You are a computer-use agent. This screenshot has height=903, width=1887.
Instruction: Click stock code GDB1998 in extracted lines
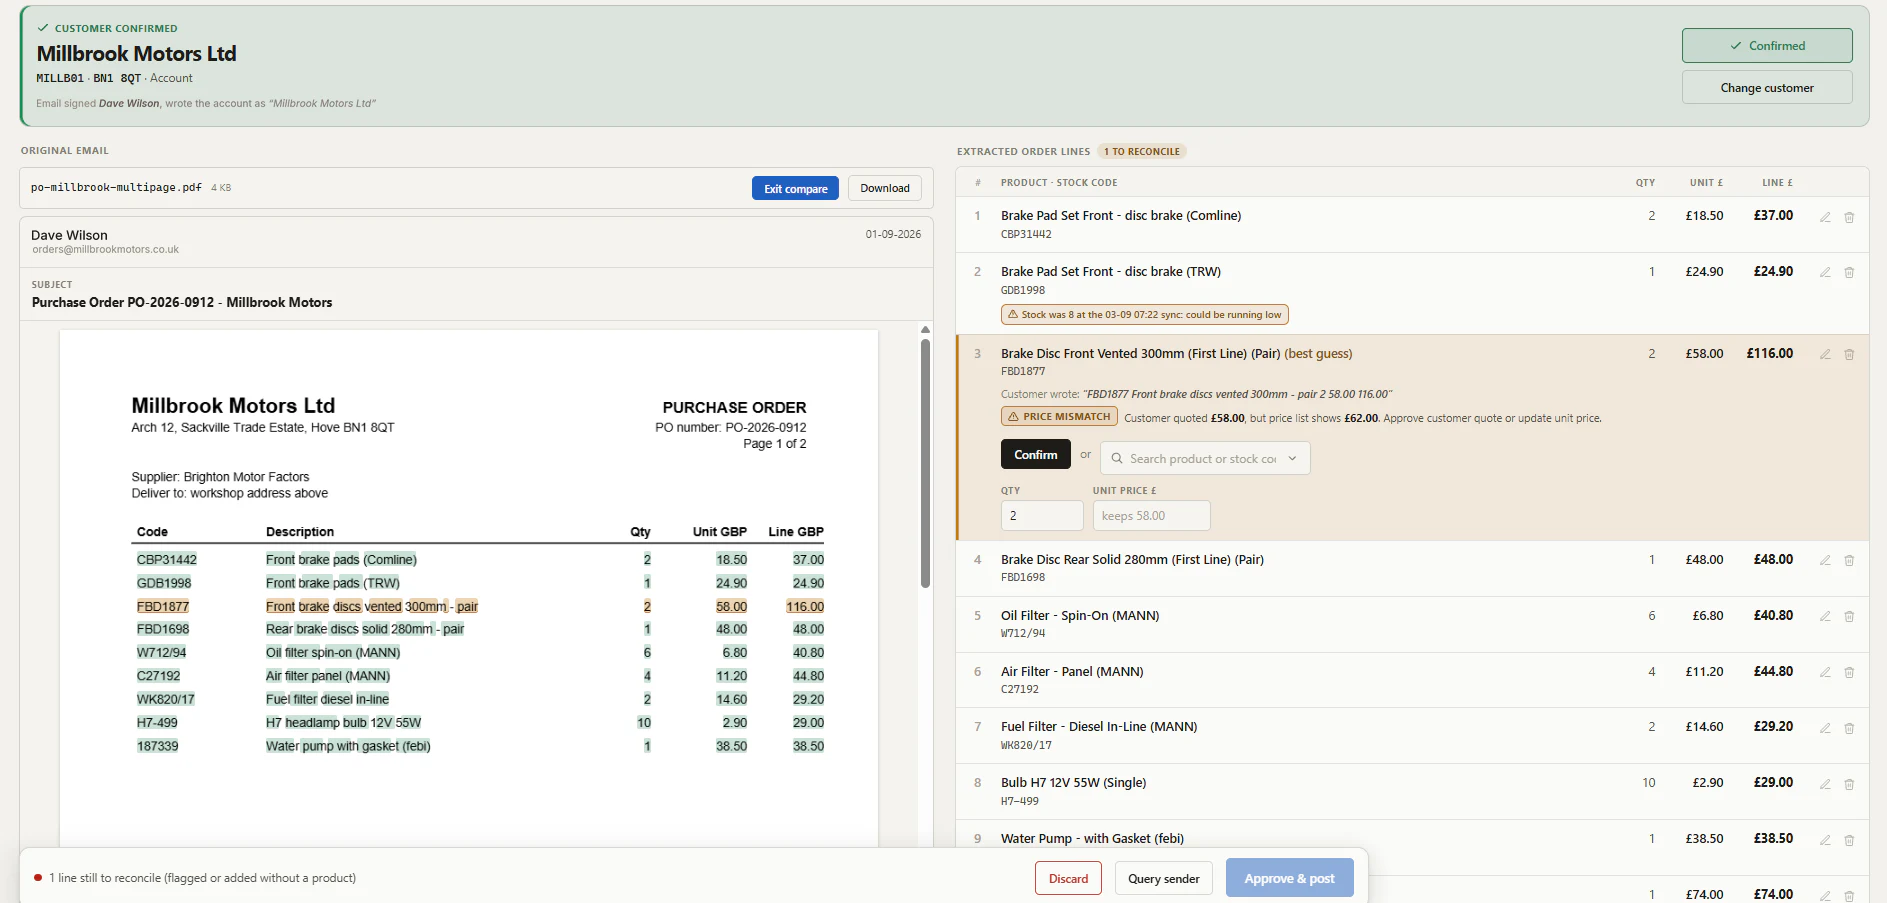(x=1023, y=290)
